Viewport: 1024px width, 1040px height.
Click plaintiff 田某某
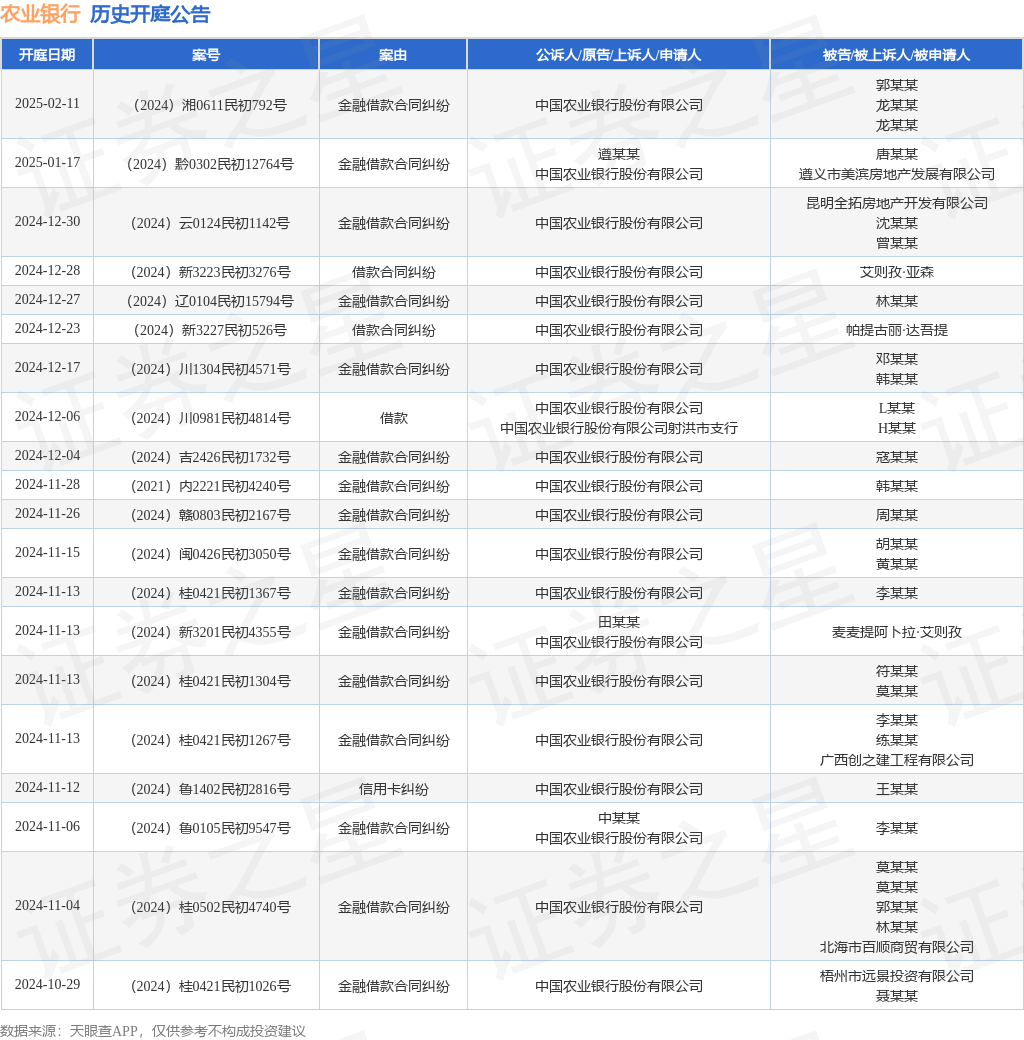618,623
